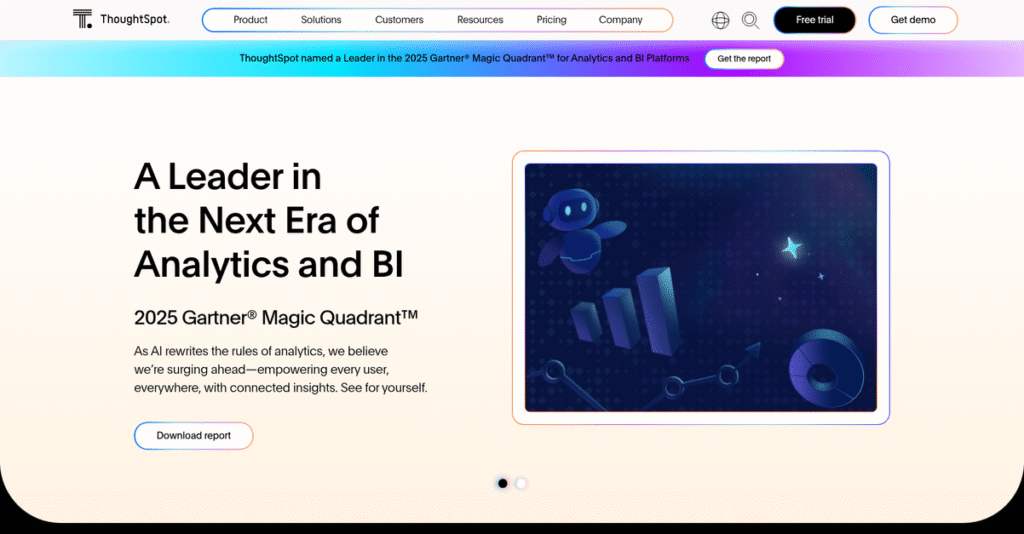Open the language globe icon
This screenshot has height=534, width=1024.
click(720, 20)
